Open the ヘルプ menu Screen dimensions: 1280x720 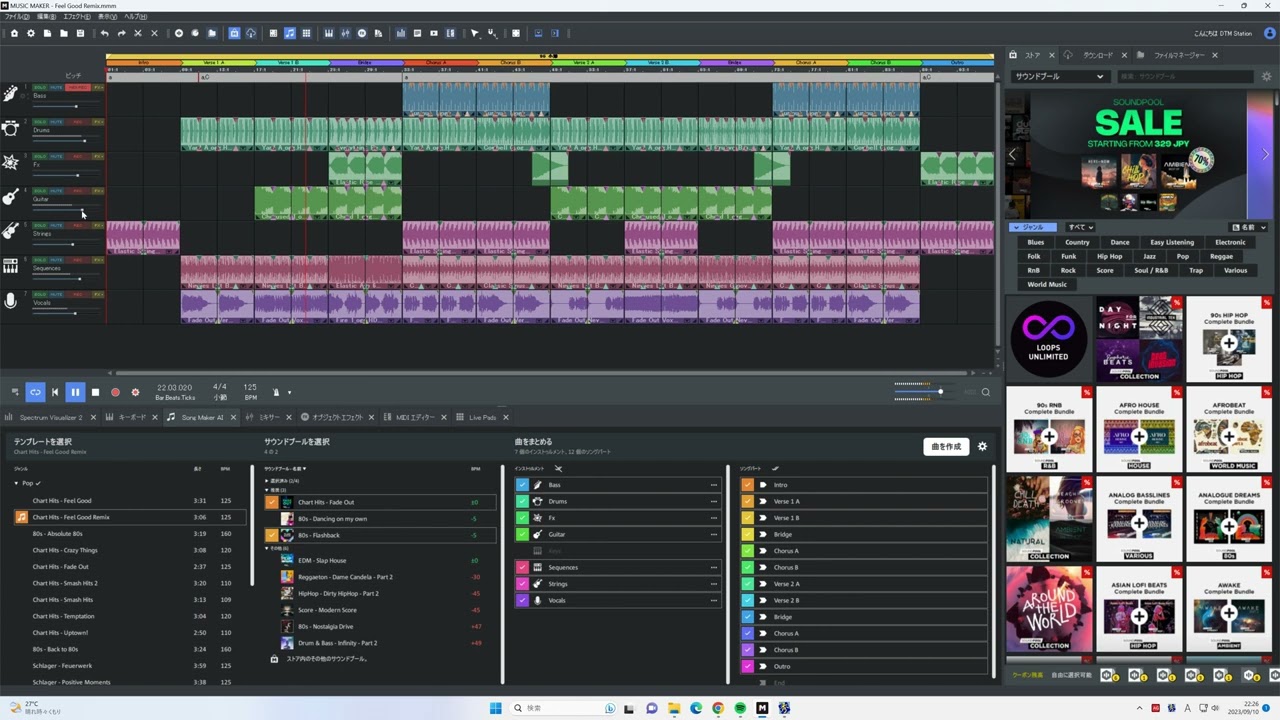pos(136,17)
